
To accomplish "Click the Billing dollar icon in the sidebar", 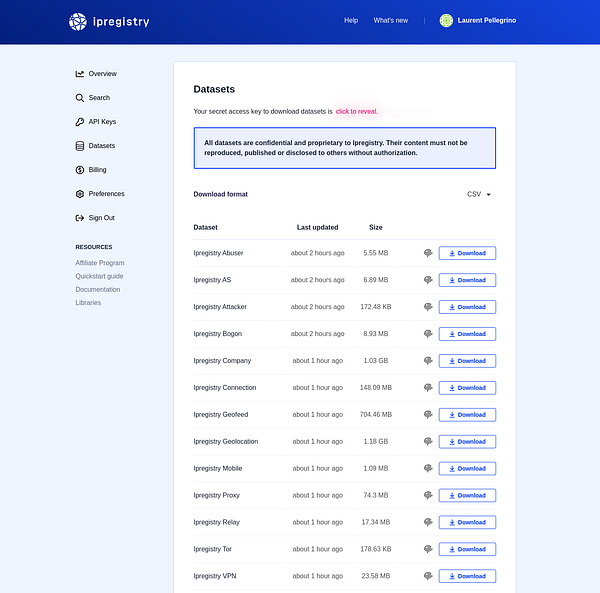I will point(80,170).
